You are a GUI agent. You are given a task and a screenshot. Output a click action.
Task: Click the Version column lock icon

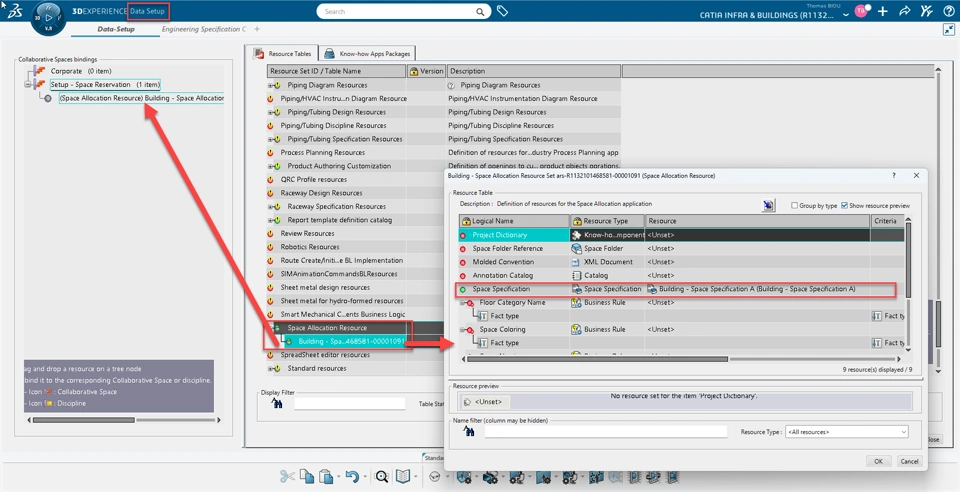point(413,72)
